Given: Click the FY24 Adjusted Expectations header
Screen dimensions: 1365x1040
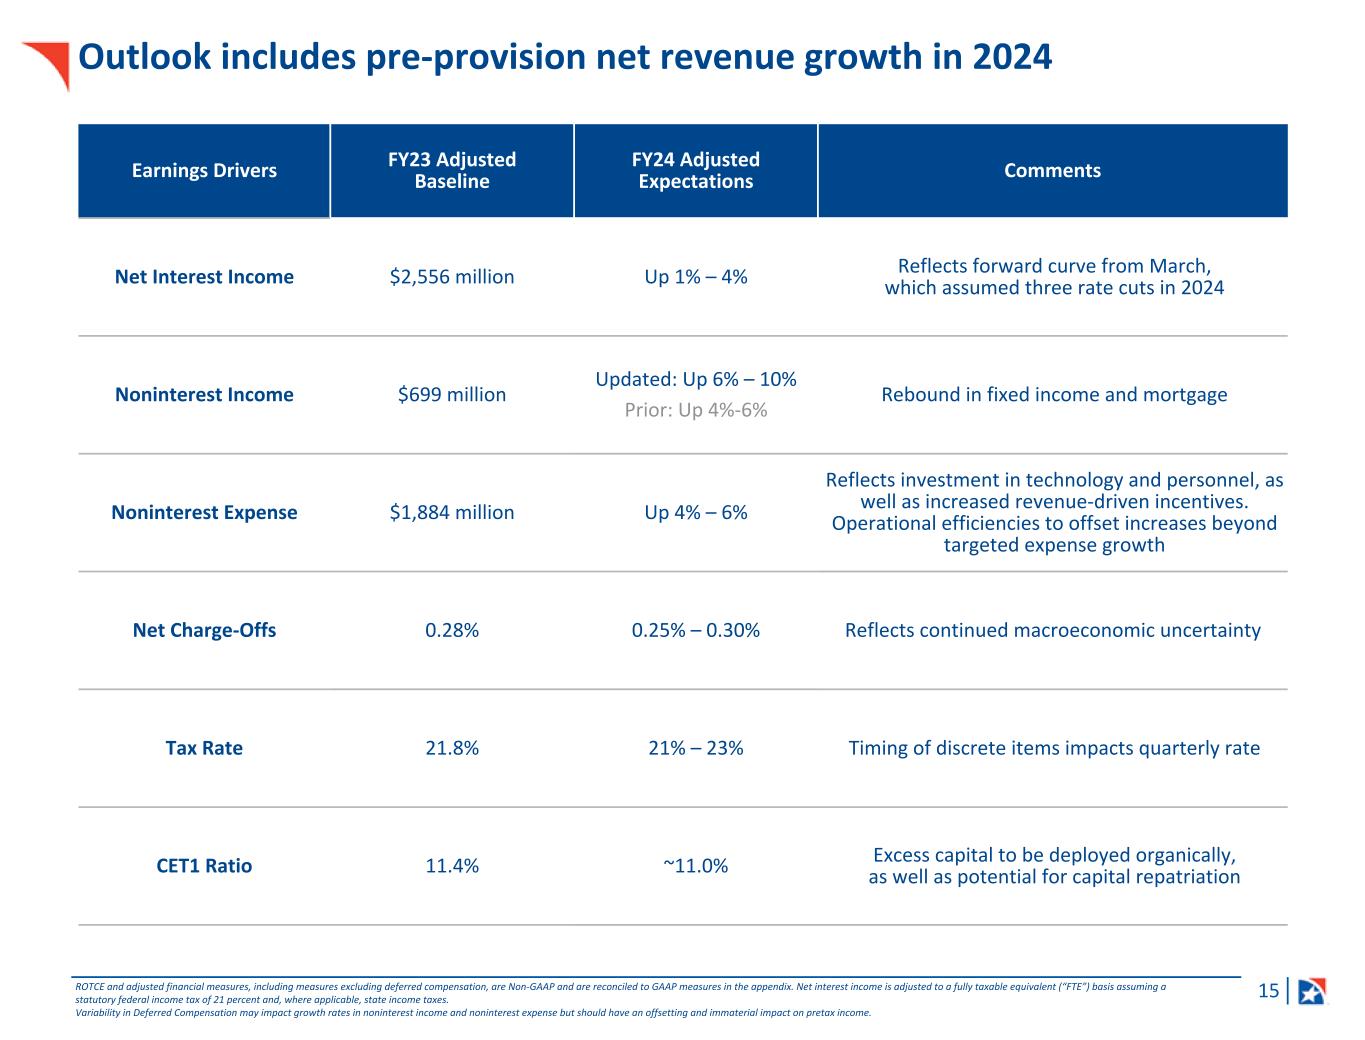Looking at the screenshot, I should click(696, 171).
